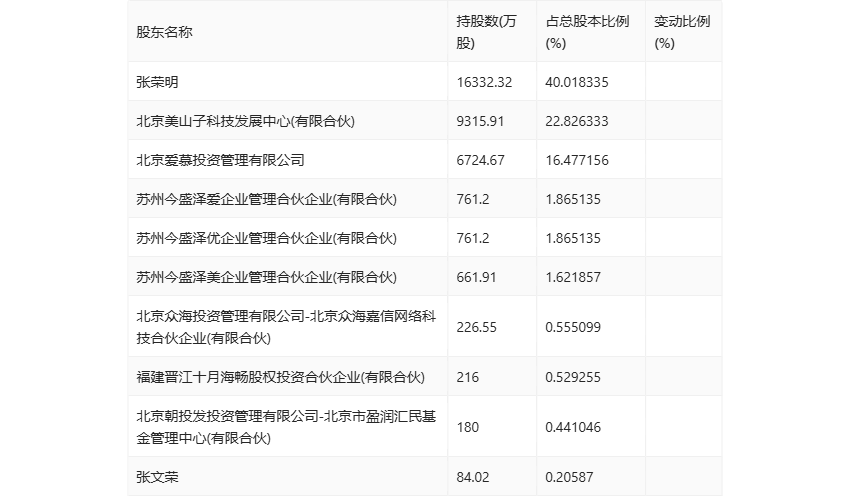
Task: Click 苏州今盛泽爱企业管理合伙企业 shareholder name
Action: click(x=266, y=199)
